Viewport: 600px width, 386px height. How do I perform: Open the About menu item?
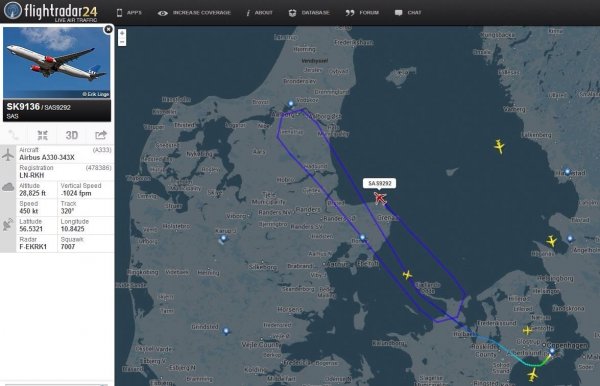[259, 13]
